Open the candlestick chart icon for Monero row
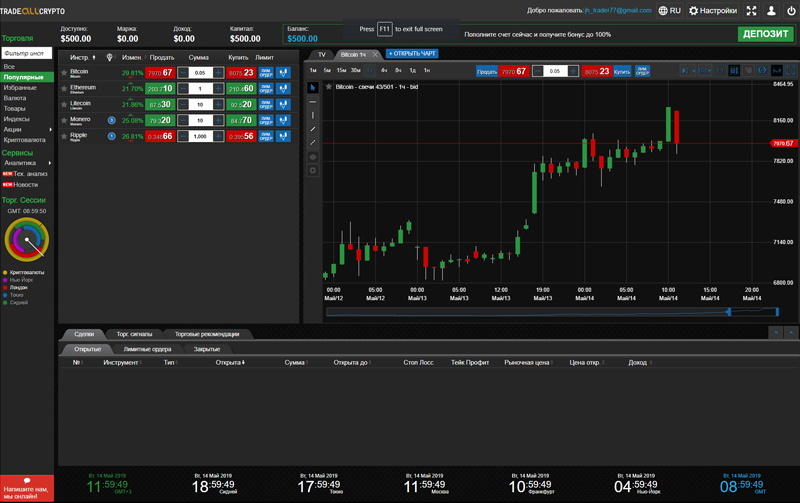The height and width of the screenshot is (503, 800). [x=283, y=120]
